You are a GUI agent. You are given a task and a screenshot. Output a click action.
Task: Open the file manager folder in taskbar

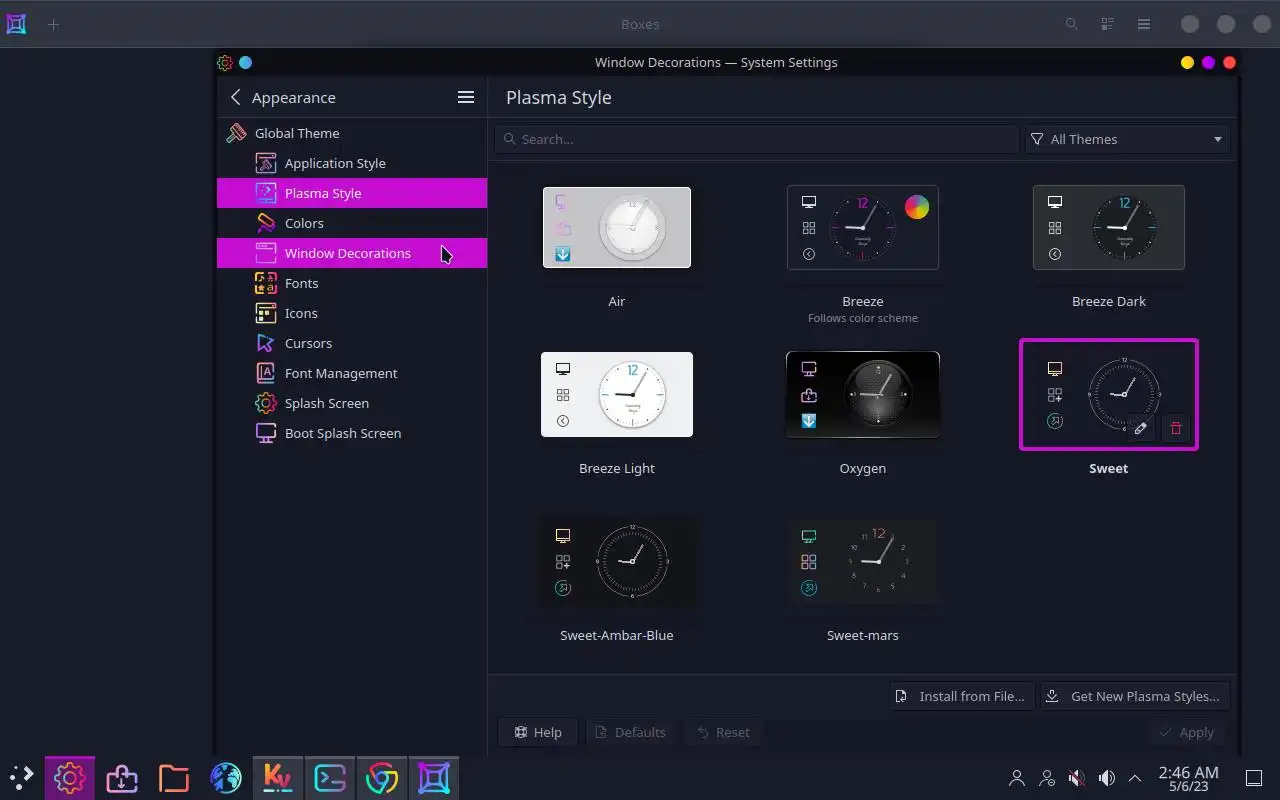click(x=174, y=778)
